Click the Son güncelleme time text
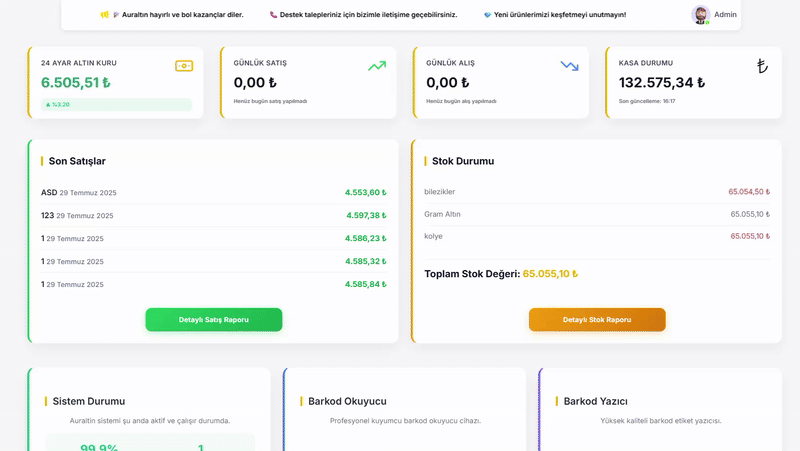Screen dimensions: 800x451 647,101
